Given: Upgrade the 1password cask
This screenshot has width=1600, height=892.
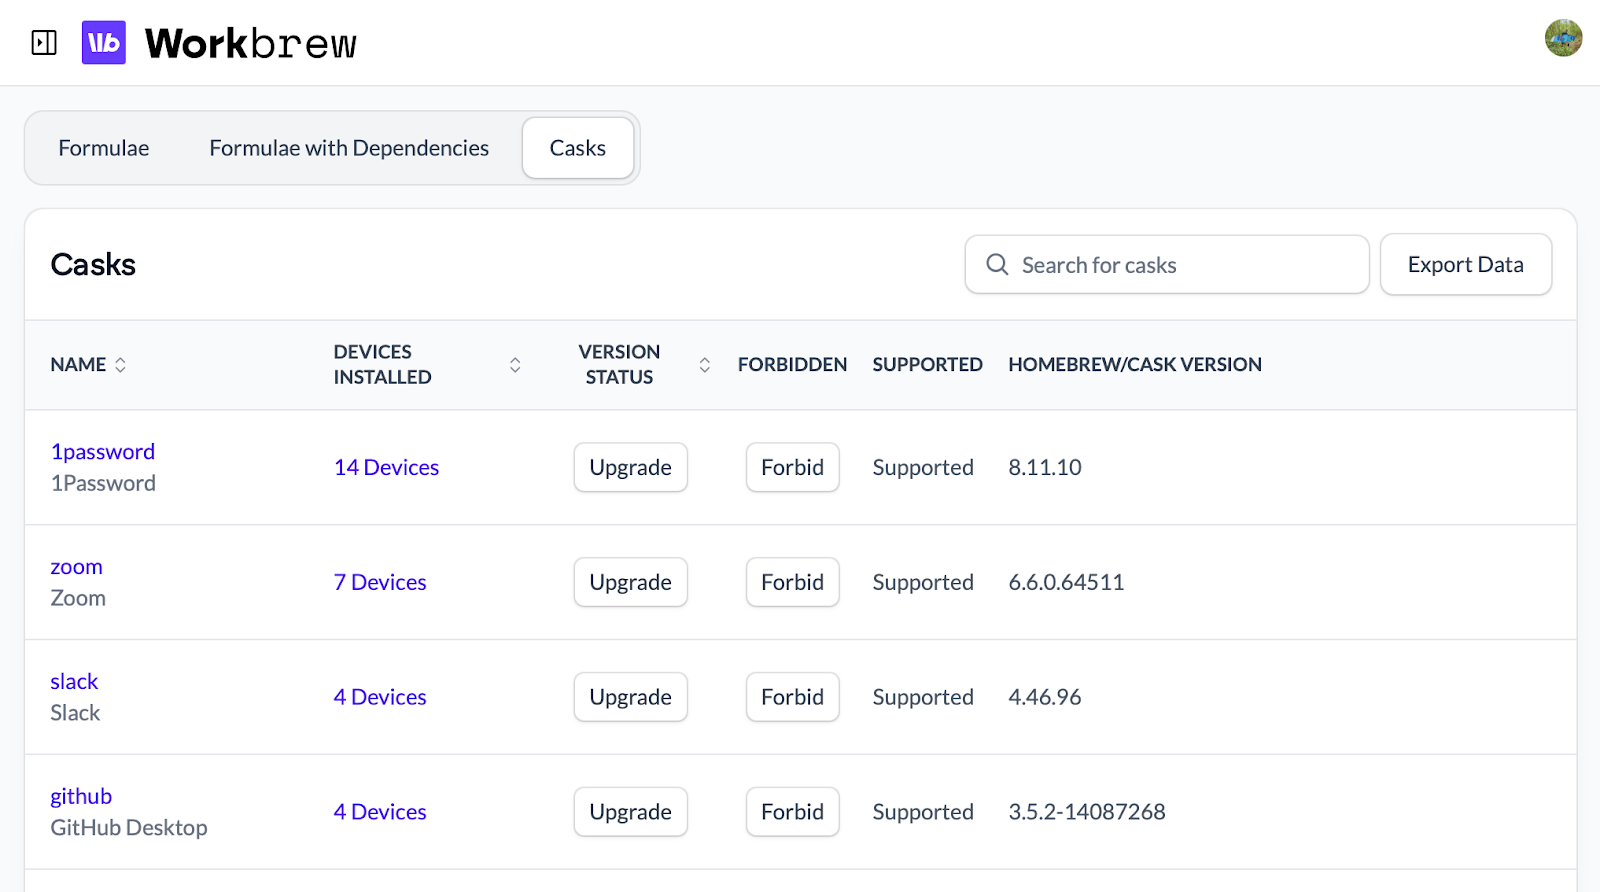Looking at the screenshot, I should pyautogui.click(x=630, y=467).
